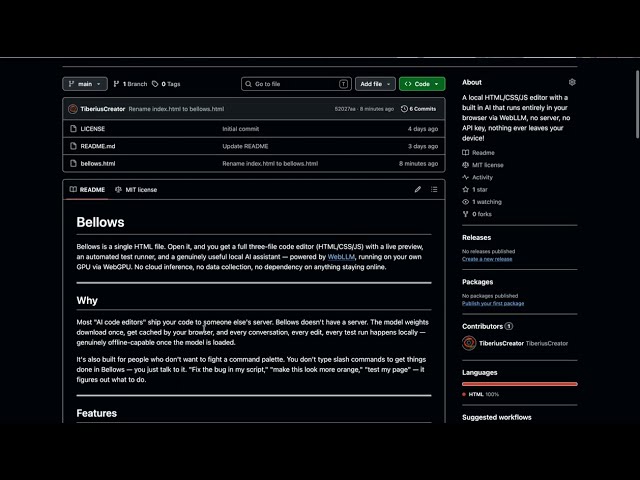The width and height of the screenshot is (640, 480).
Task: Click the star icon beside 1 star
Action: 465,189
